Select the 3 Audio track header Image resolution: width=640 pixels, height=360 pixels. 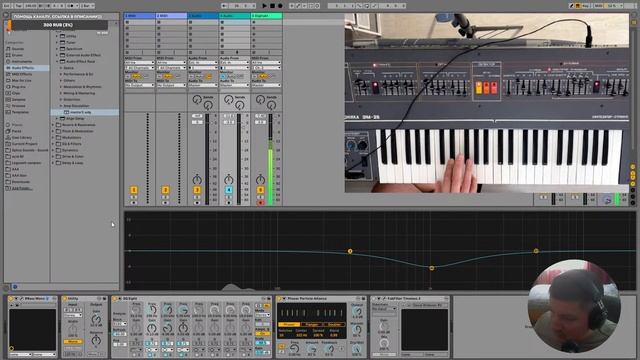(x=203, y=16)
